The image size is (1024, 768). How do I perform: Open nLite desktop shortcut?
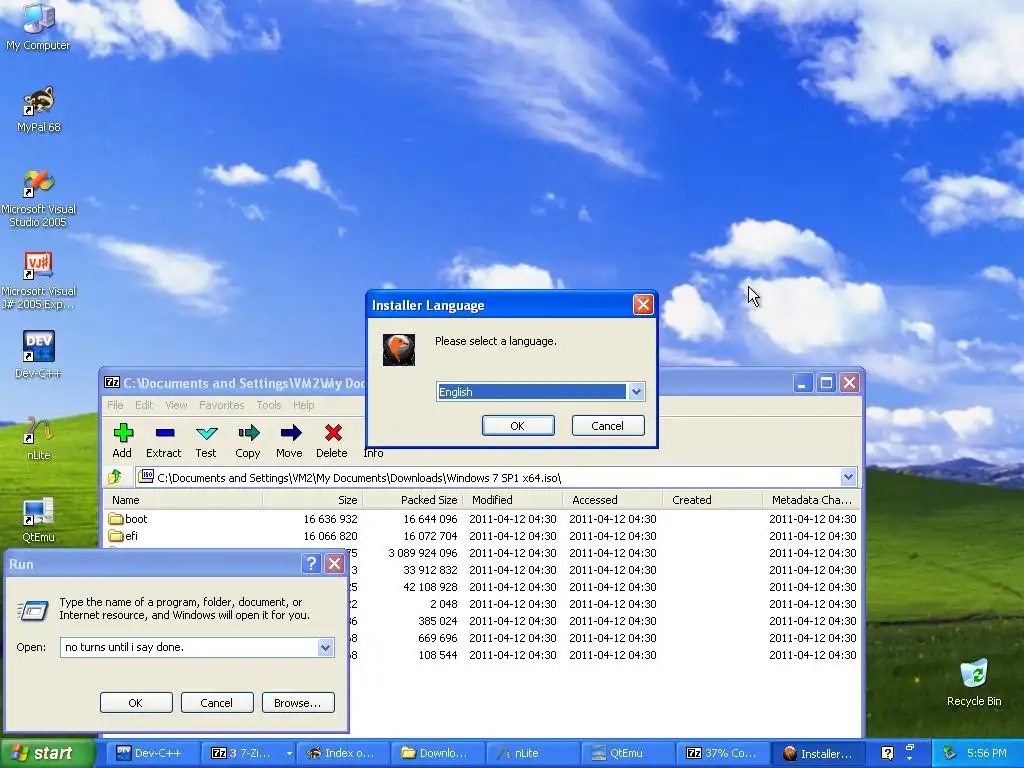[x=38, y=438]
